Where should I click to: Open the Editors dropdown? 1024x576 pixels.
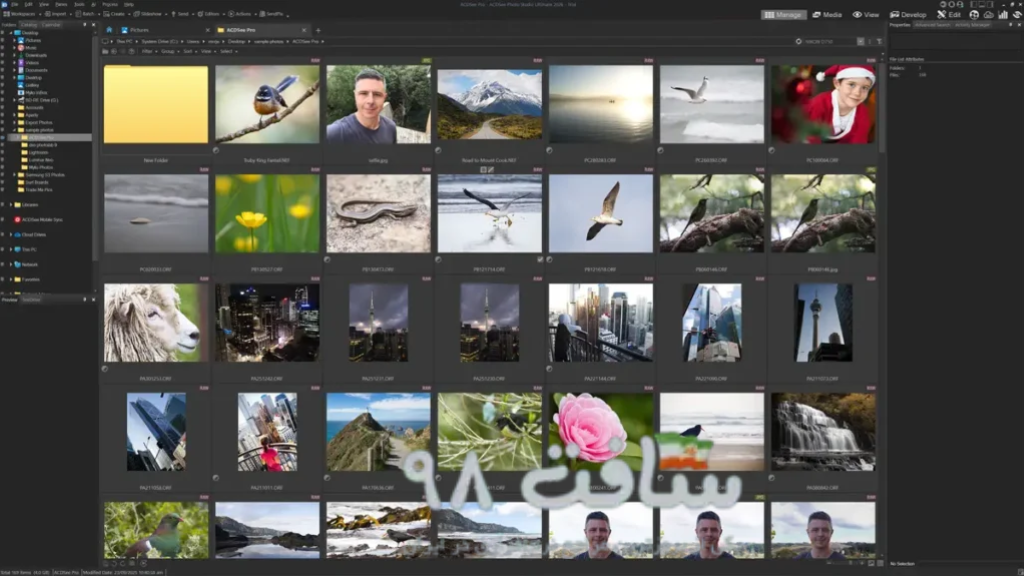211,14
